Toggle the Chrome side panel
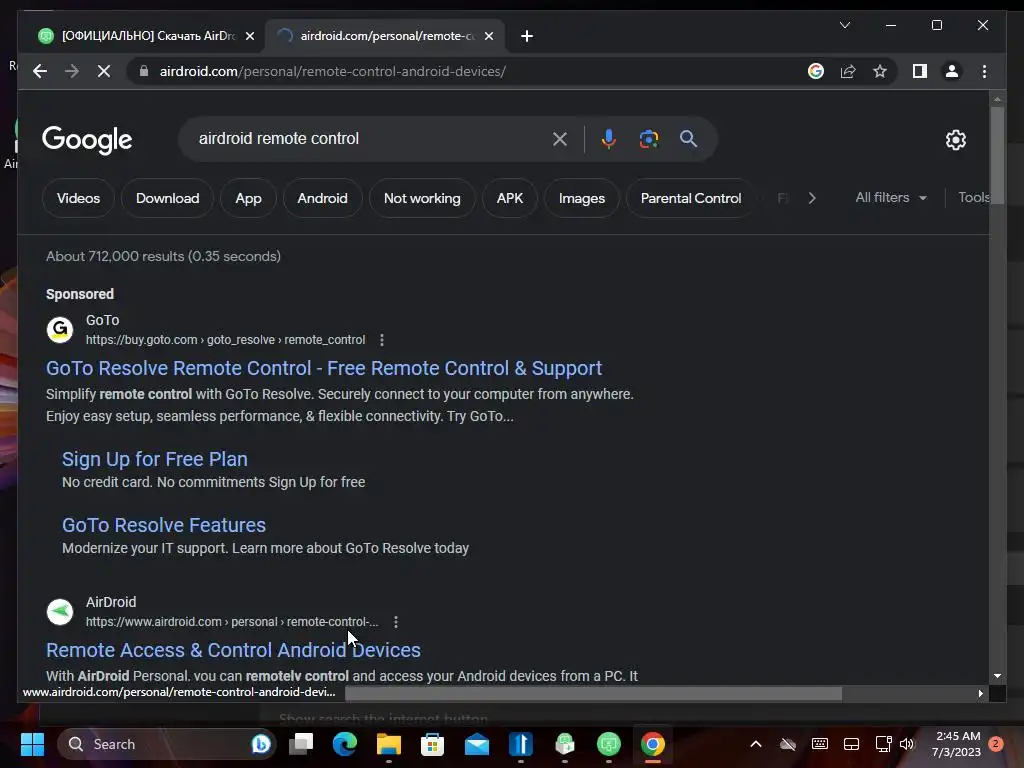 (920, 71)
